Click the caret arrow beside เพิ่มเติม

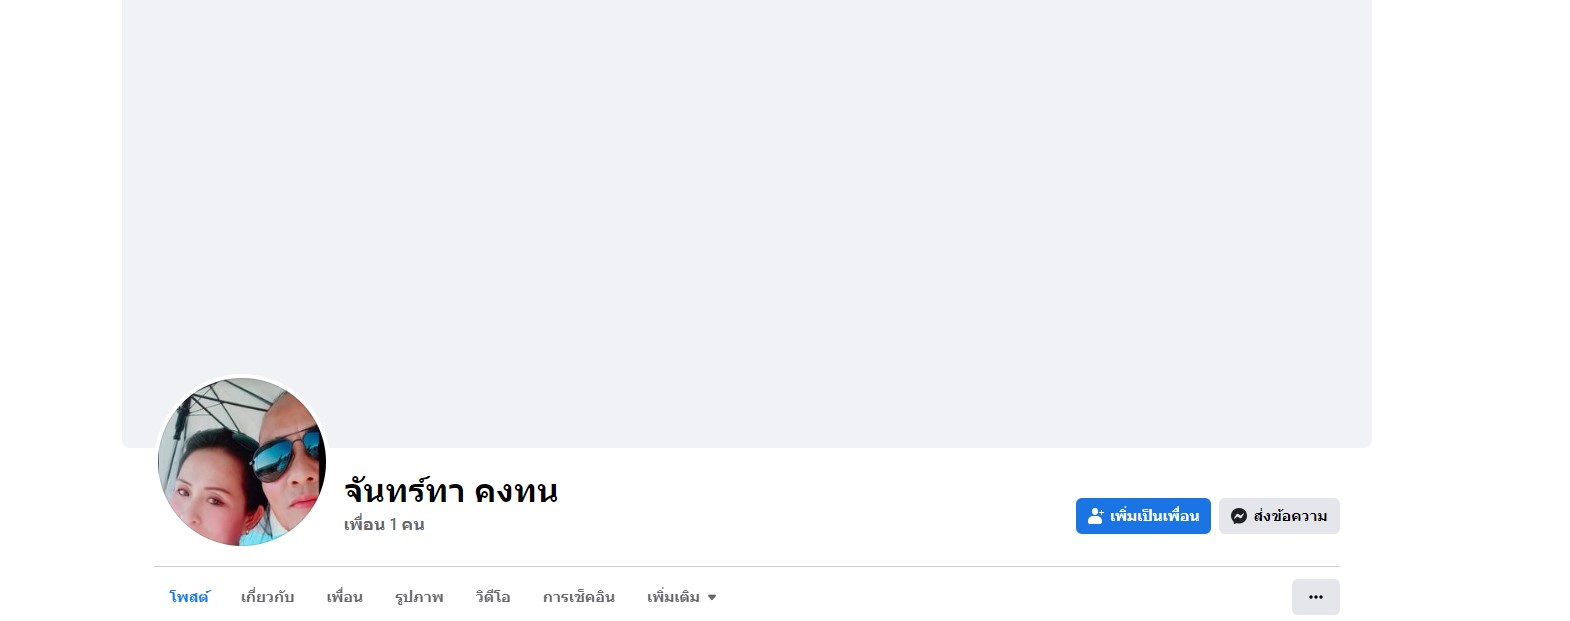712,598
